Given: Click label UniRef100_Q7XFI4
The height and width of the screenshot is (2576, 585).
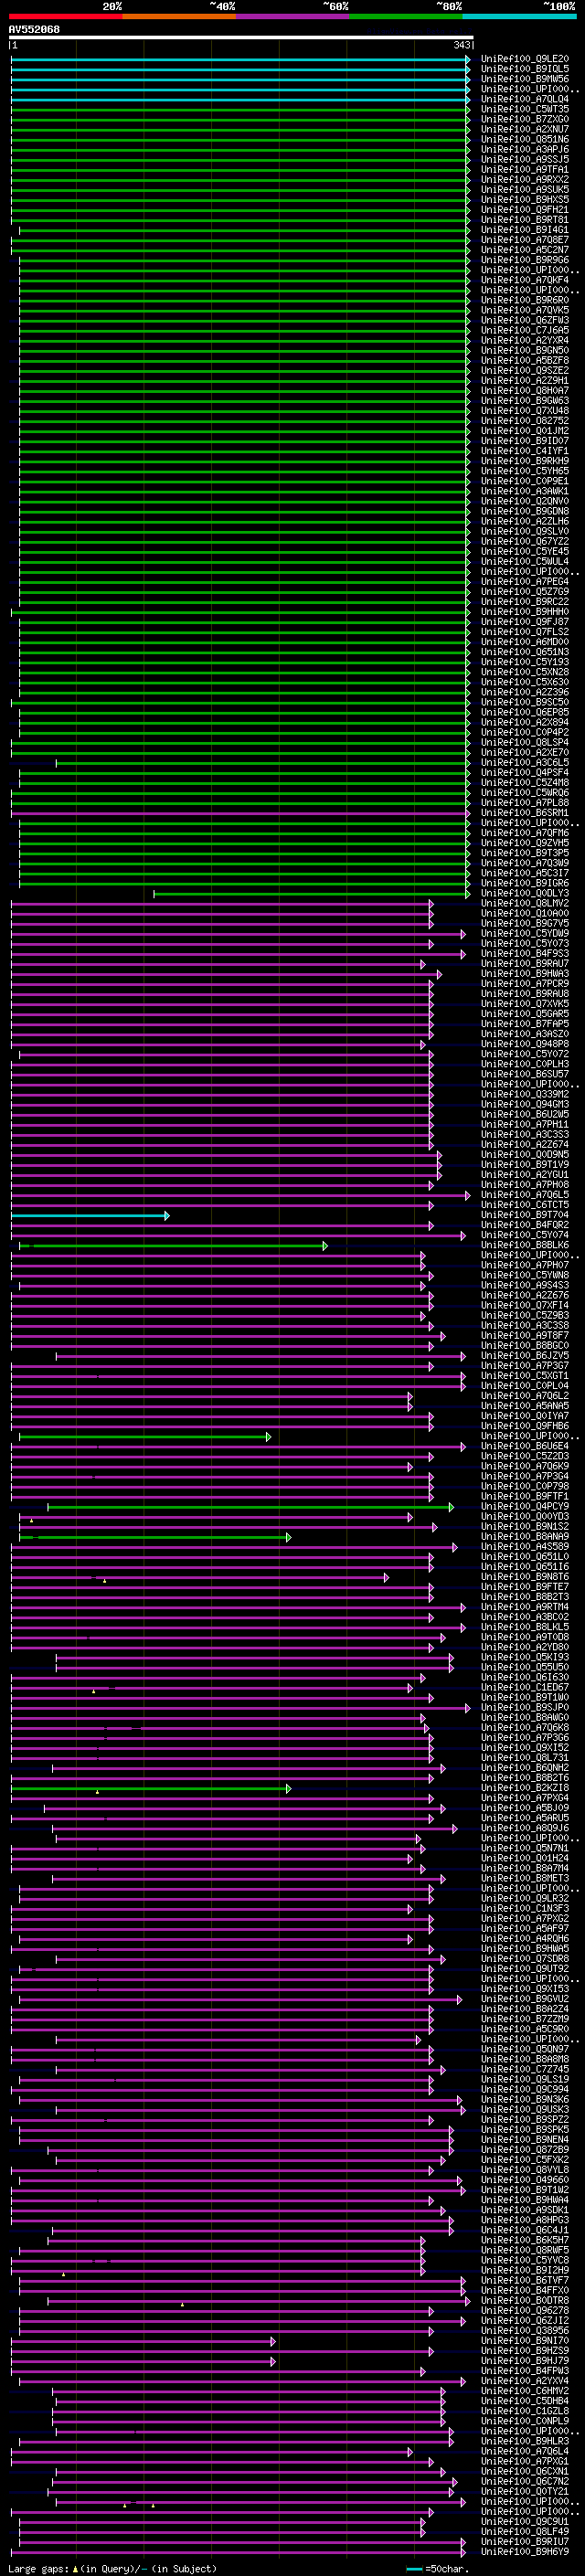Looking at the screenshot, I should 525,1305.
